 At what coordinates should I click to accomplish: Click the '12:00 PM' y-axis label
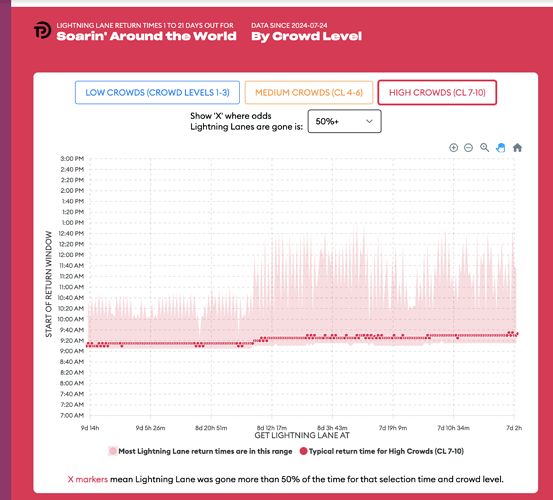tap(72, 255)
